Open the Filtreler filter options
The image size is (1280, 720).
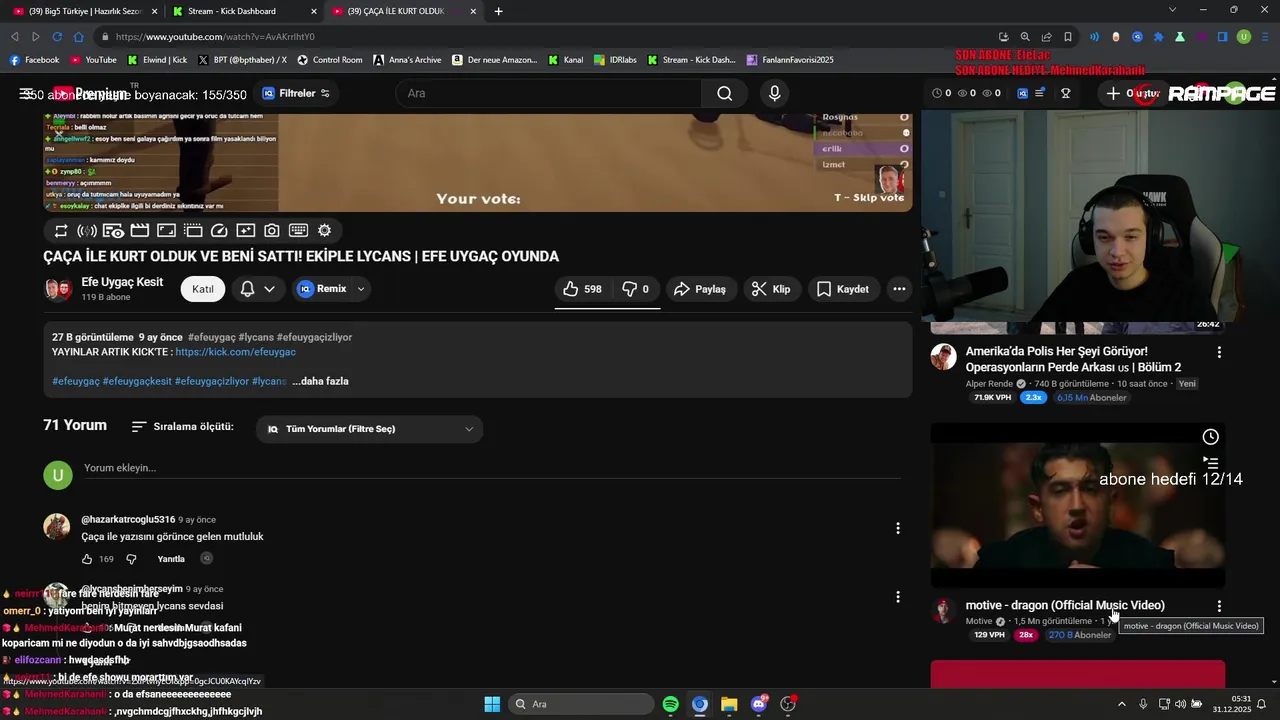click(296, 93)
